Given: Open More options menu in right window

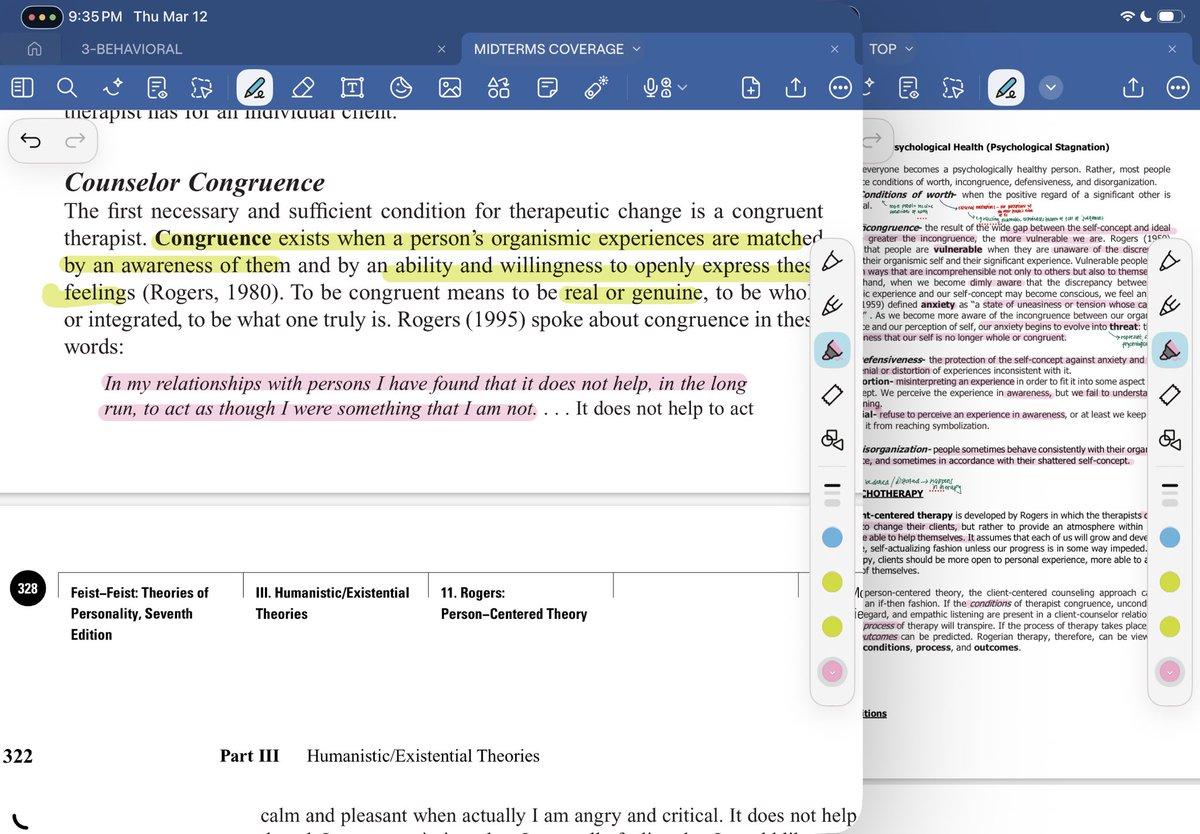Looking at the screenshot, I should (1178, 88).
